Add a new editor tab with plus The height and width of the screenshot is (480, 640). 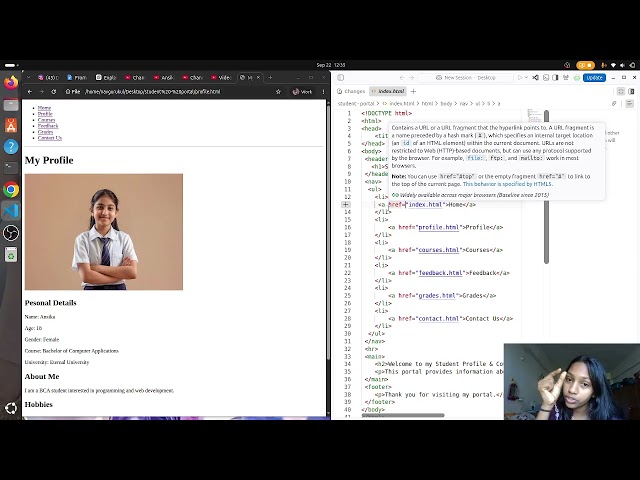(413, 91)
